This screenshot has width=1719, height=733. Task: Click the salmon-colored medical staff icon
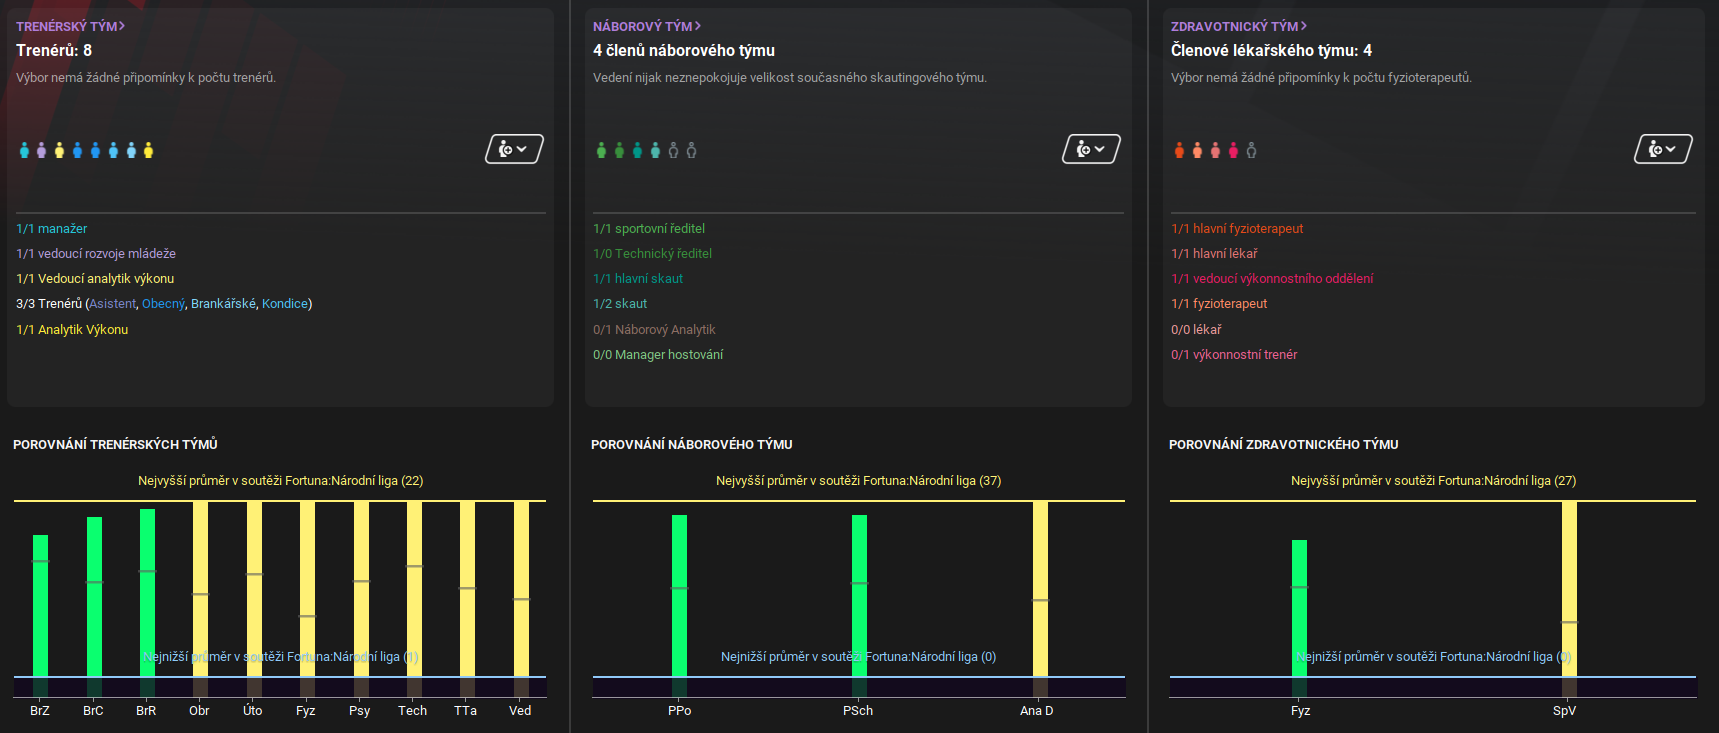coord(1215,150)
